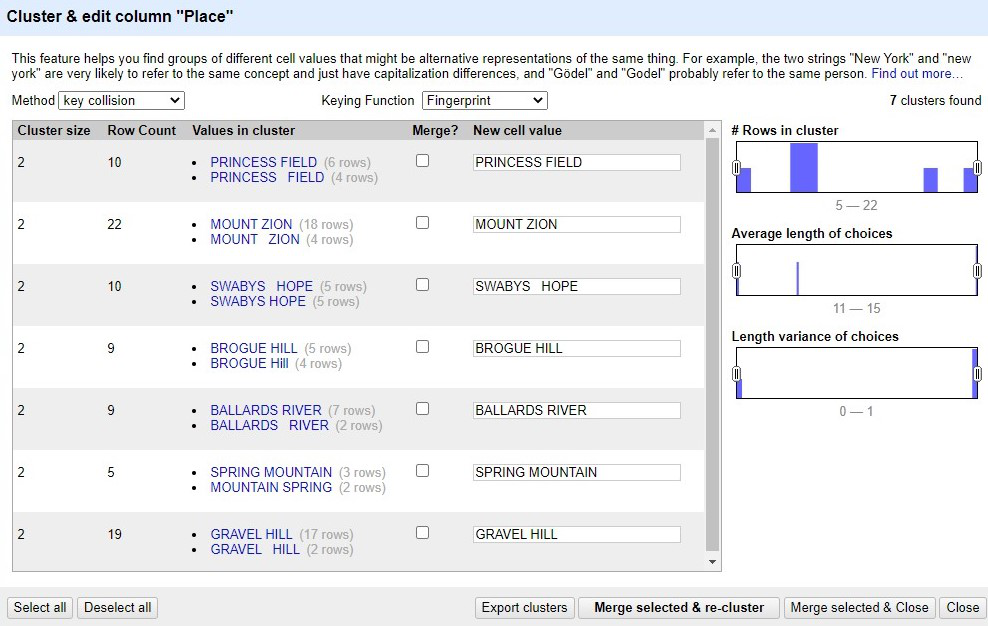
Task: Adjust the "Average length of choices" range slider
Action: click(739, 270)
